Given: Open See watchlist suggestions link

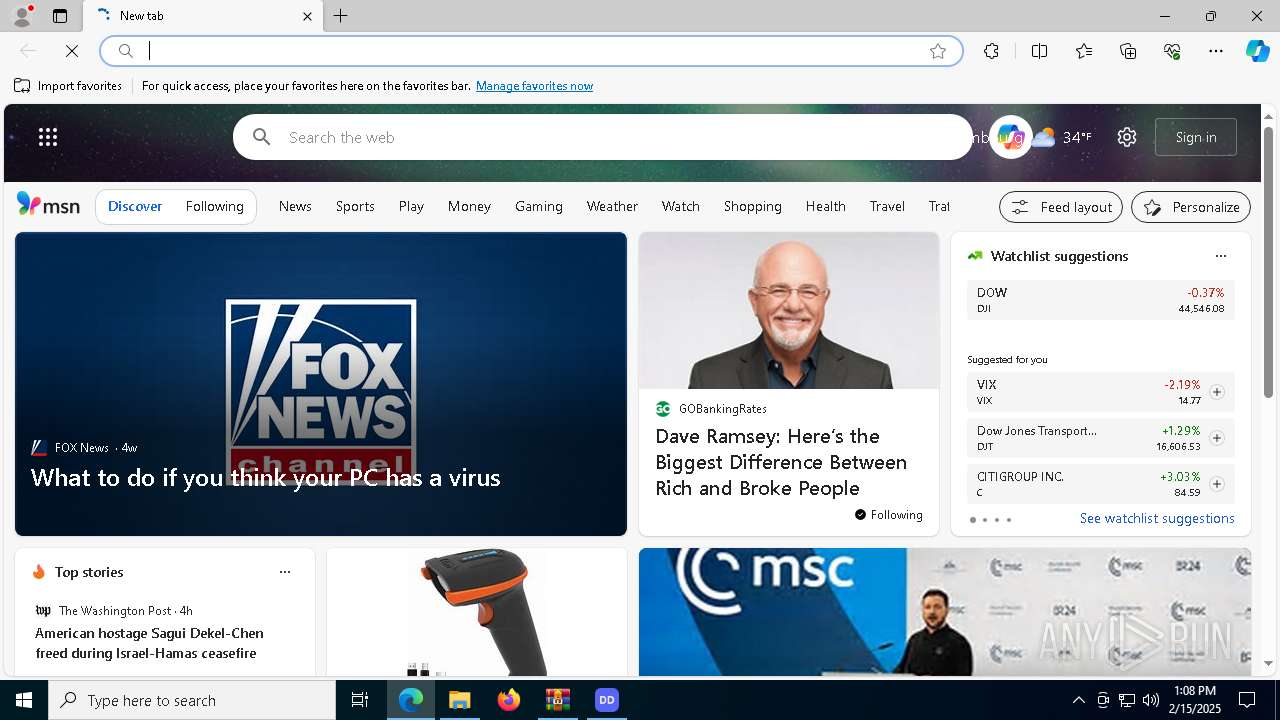Looking at the screenshot, I should (1157, 518).
